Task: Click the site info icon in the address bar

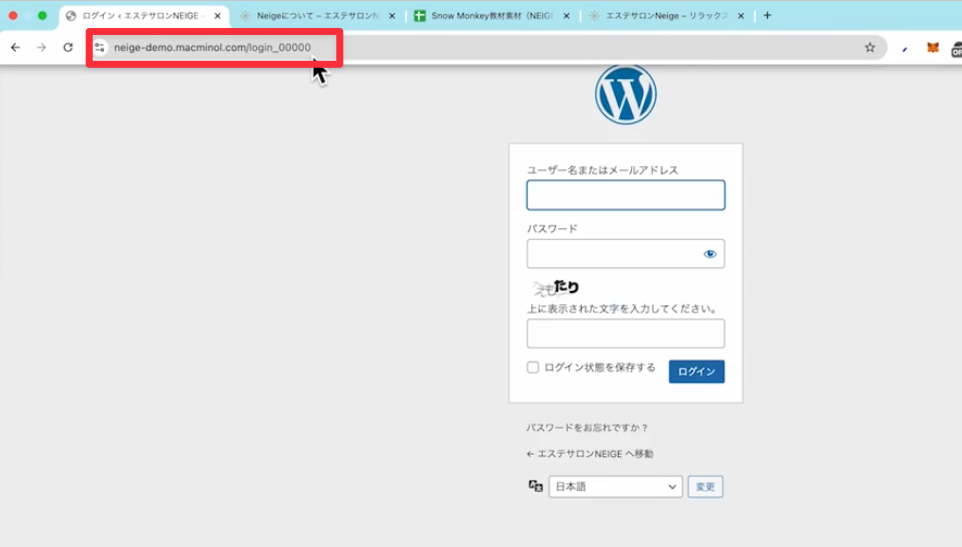Action: (x=100, y=47)
